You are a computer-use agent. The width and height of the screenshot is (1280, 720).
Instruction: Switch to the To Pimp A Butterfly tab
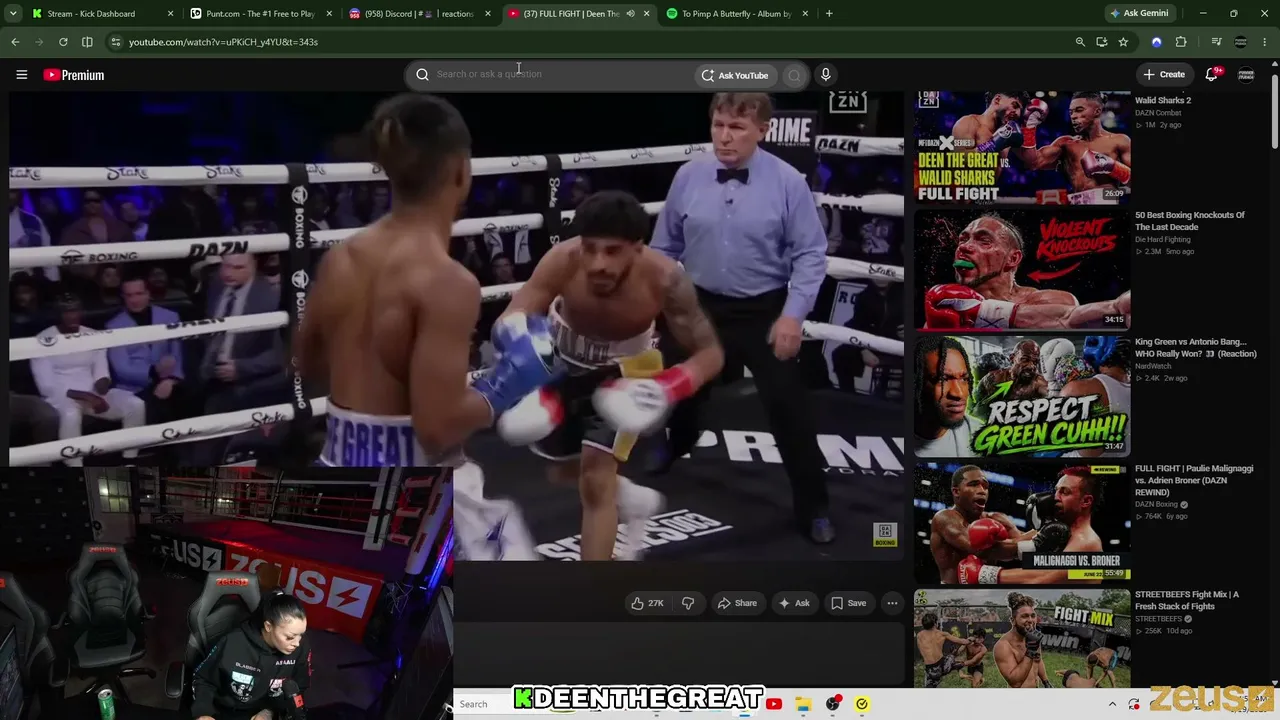(739, 14)
